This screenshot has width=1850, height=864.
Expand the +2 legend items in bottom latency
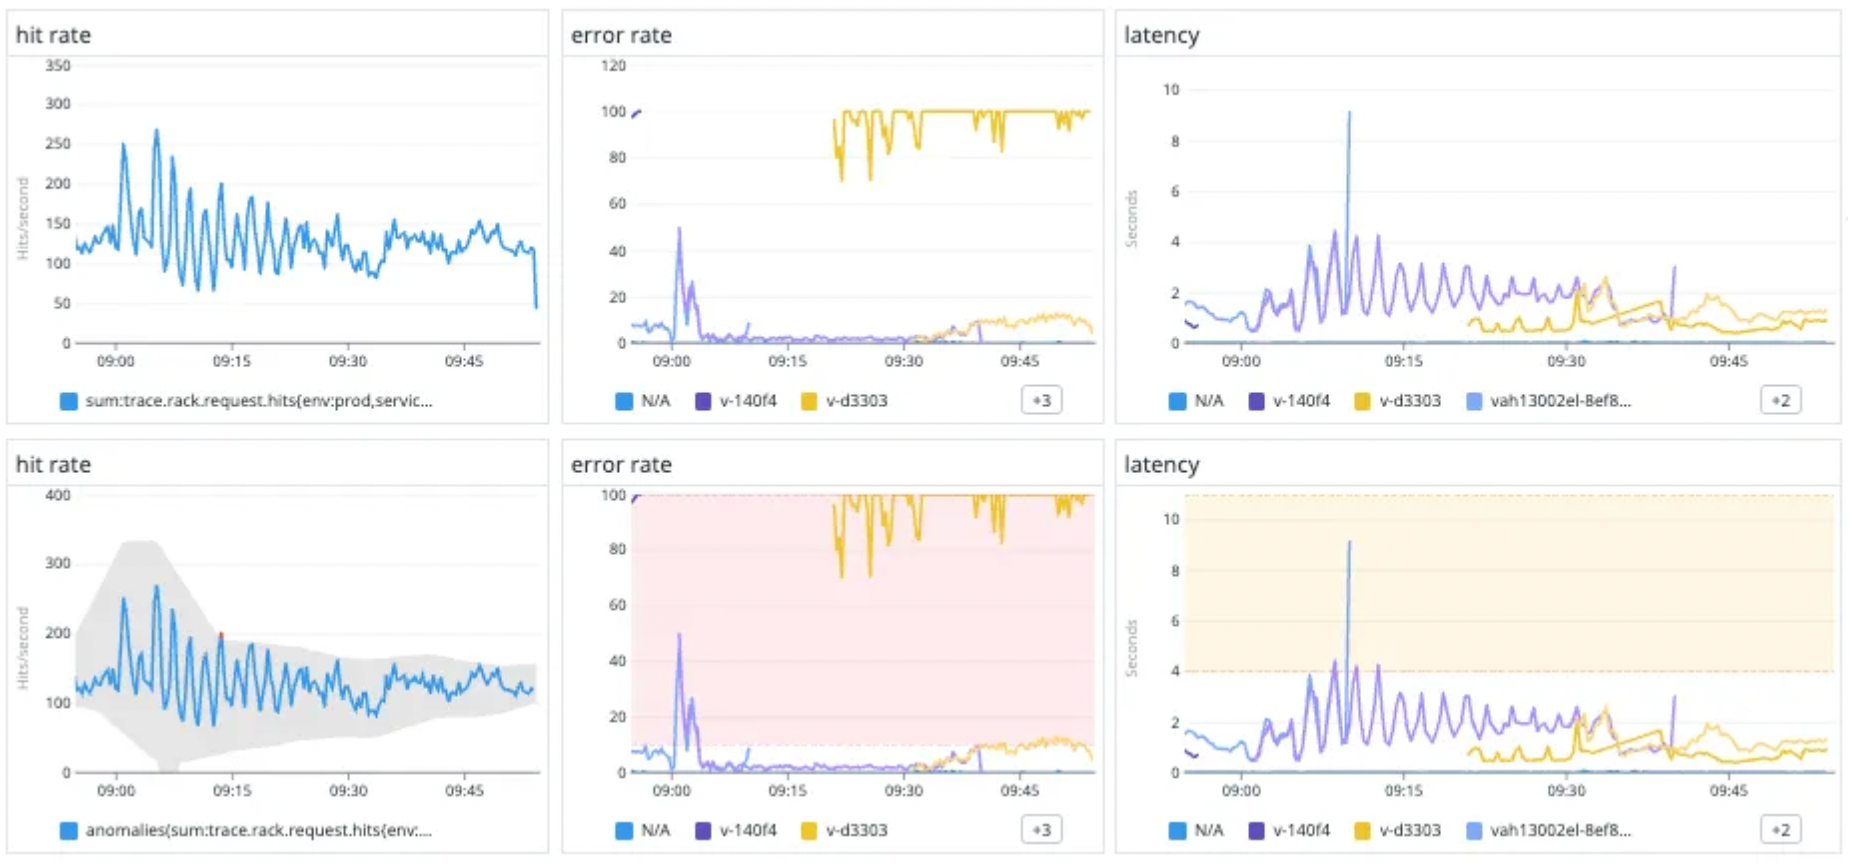(x=1780, y=829)
